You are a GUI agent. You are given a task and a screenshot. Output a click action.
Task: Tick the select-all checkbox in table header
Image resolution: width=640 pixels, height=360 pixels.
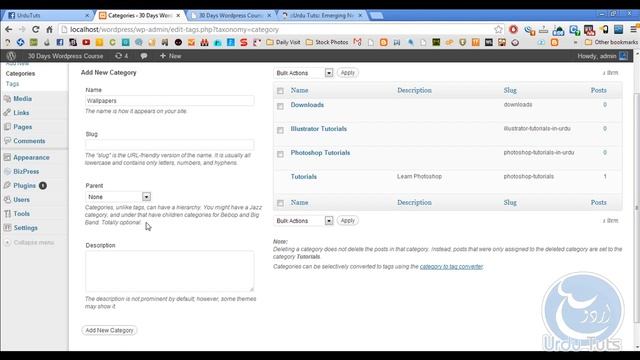(x=280, y=91)
